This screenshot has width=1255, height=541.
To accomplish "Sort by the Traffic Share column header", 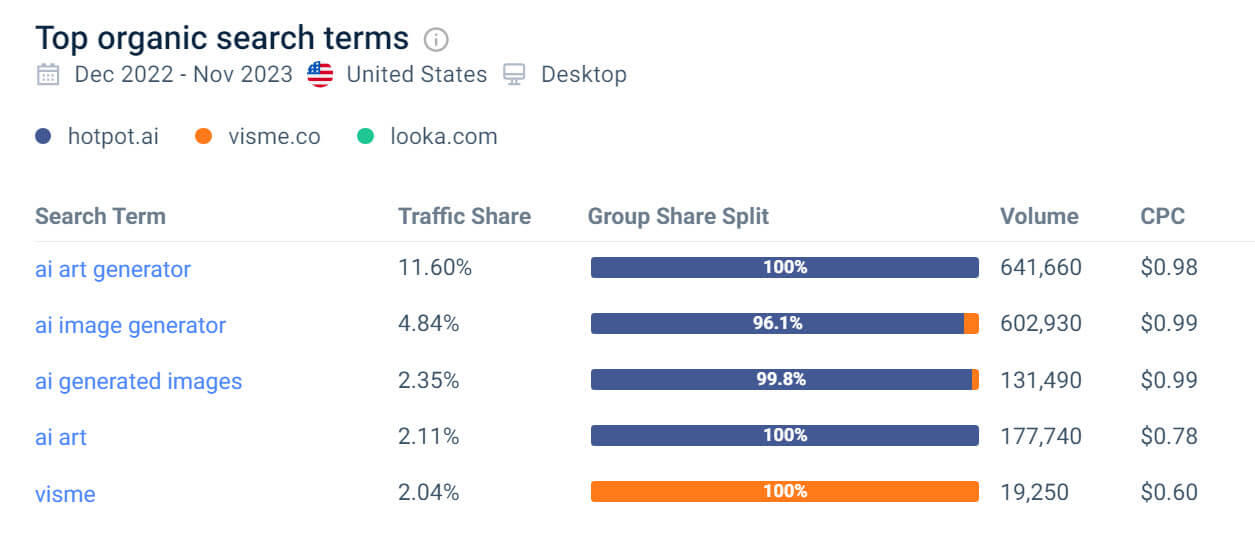I will coord(464,216).
